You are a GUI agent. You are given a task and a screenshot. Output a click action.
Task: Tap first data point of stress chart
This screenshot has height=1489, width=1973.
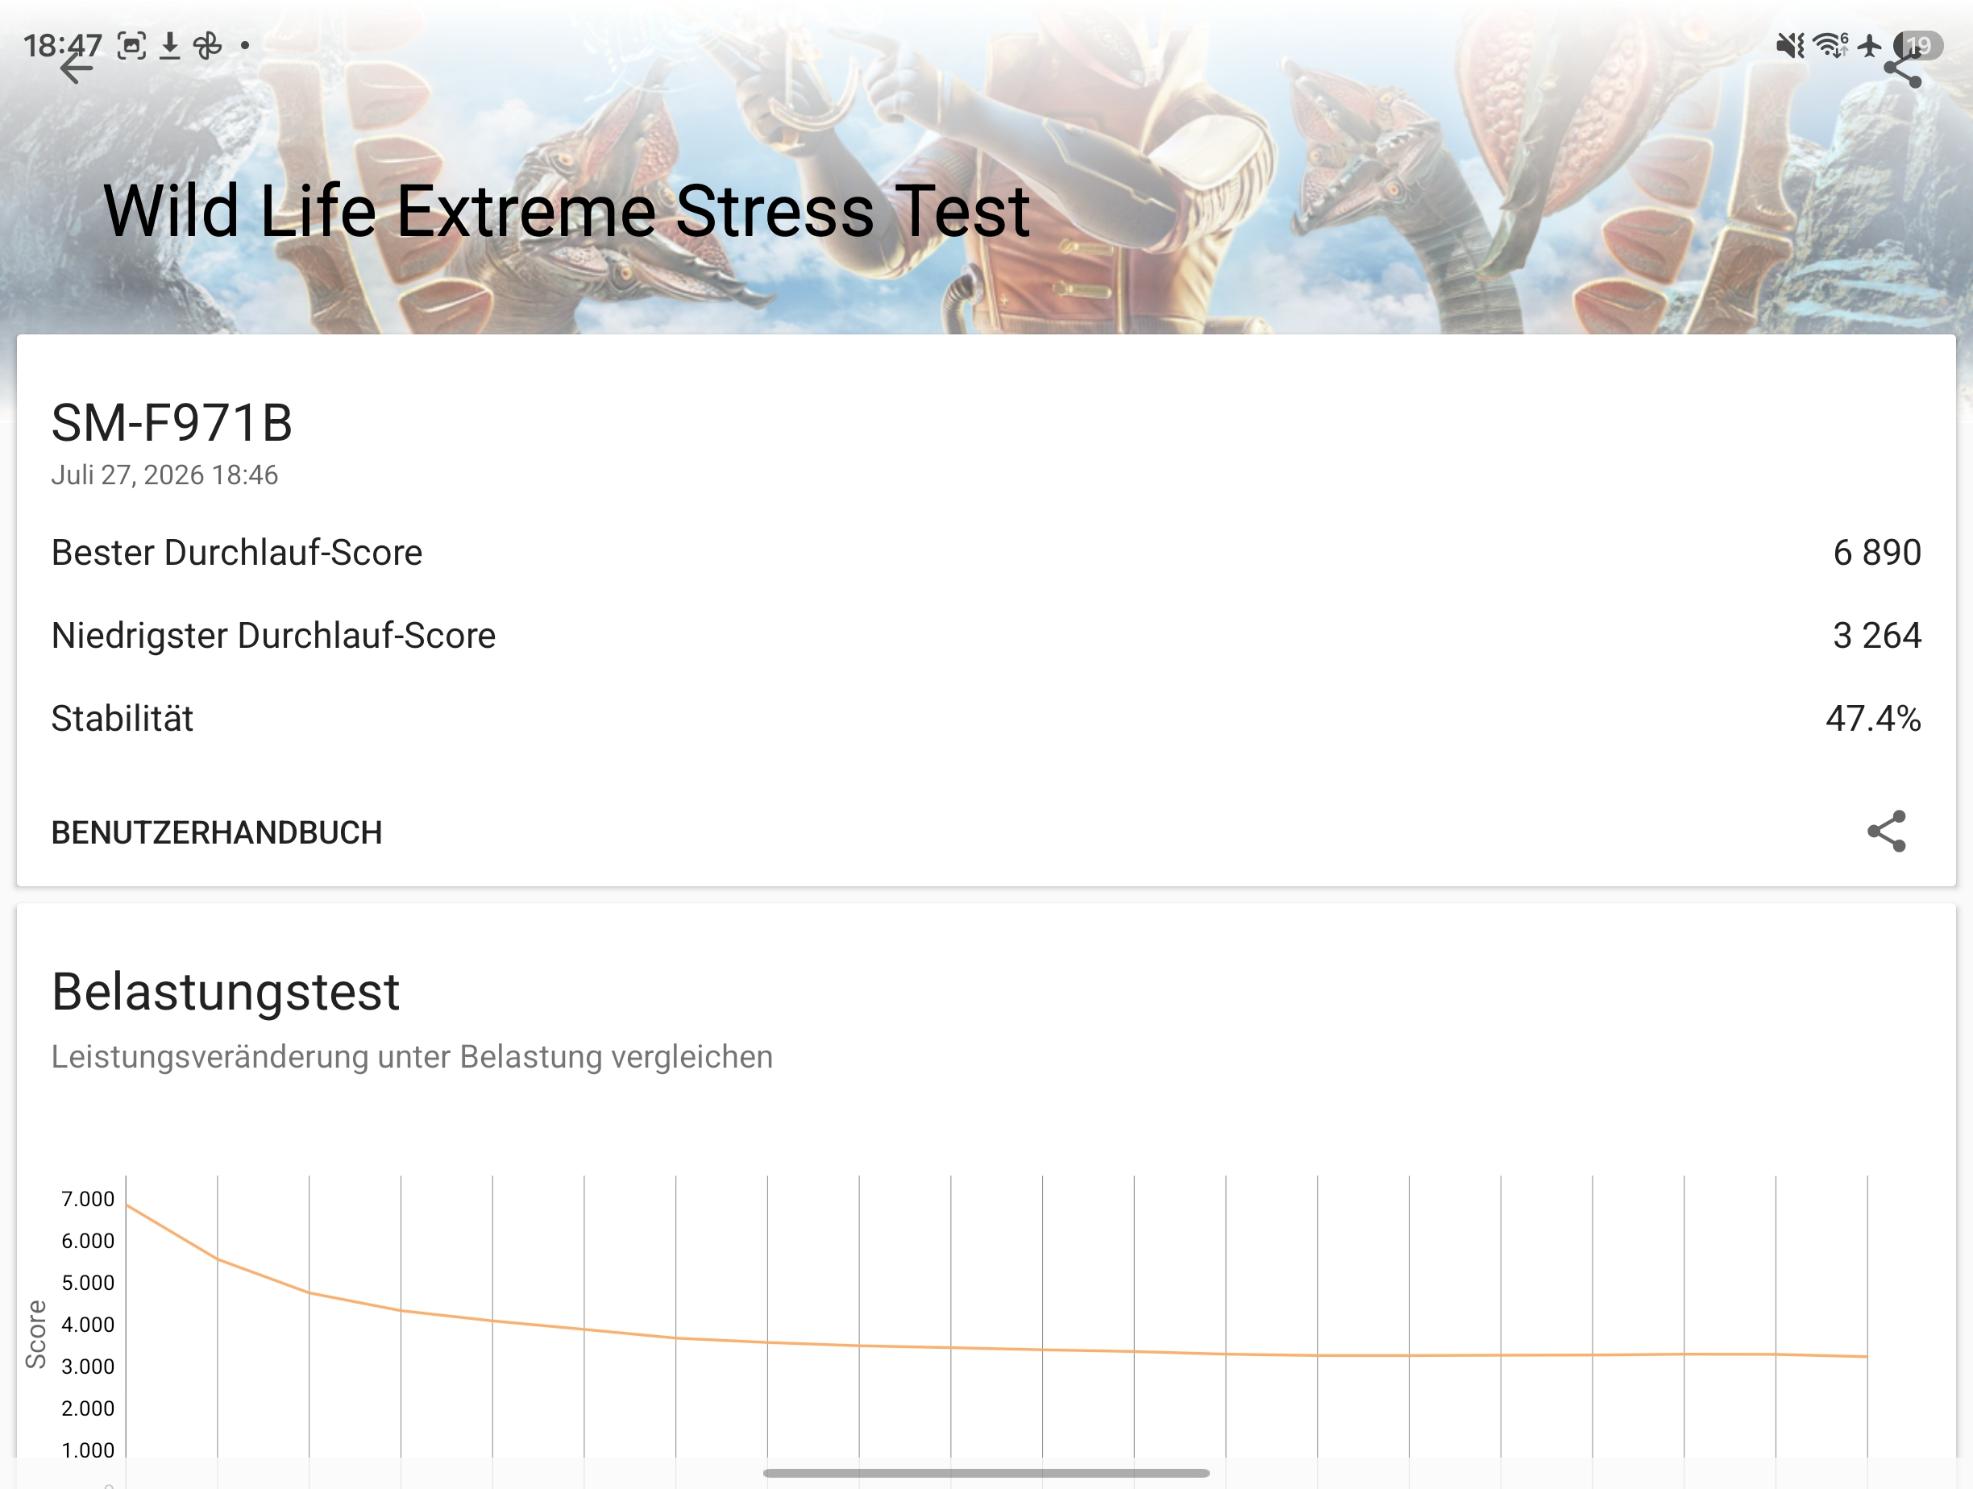[x=126, y=1204]
